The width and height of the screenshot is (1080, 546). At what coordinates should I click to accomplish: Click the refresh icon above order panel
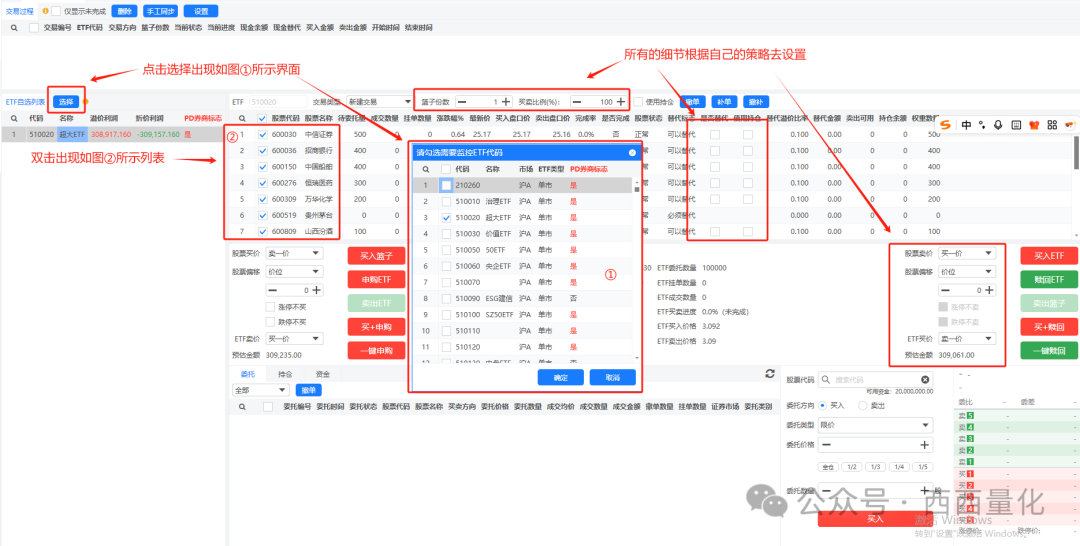pyautogui.click(x=770, y=374)
